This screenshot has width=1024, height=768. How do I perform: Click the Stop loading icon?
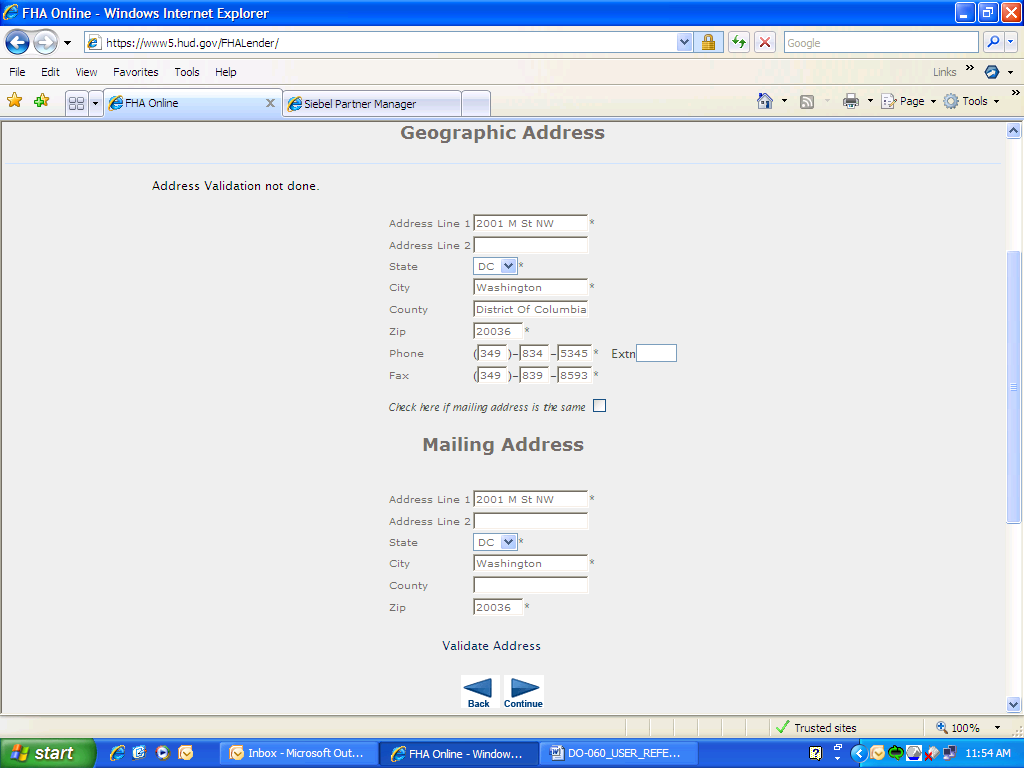point(765,42)
